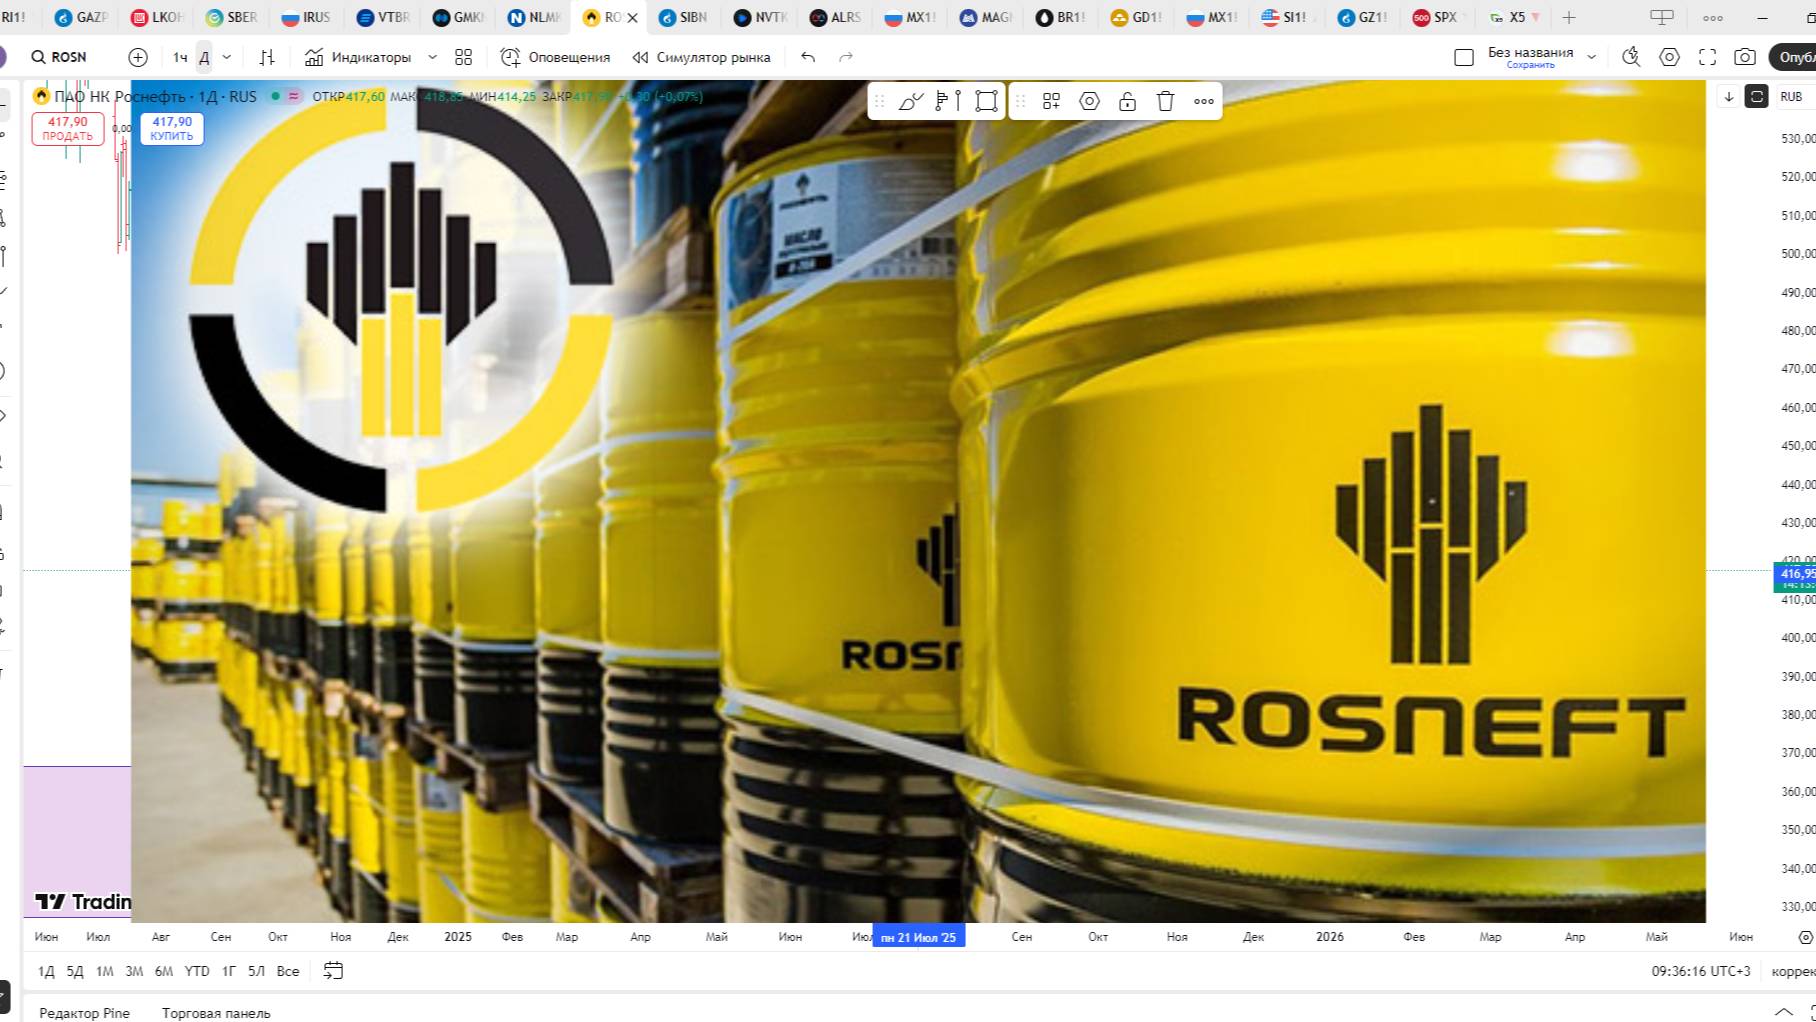Enter fullscreen mode
1816x1022 pixels.
pyautogui.click(x=1707, y=57)
